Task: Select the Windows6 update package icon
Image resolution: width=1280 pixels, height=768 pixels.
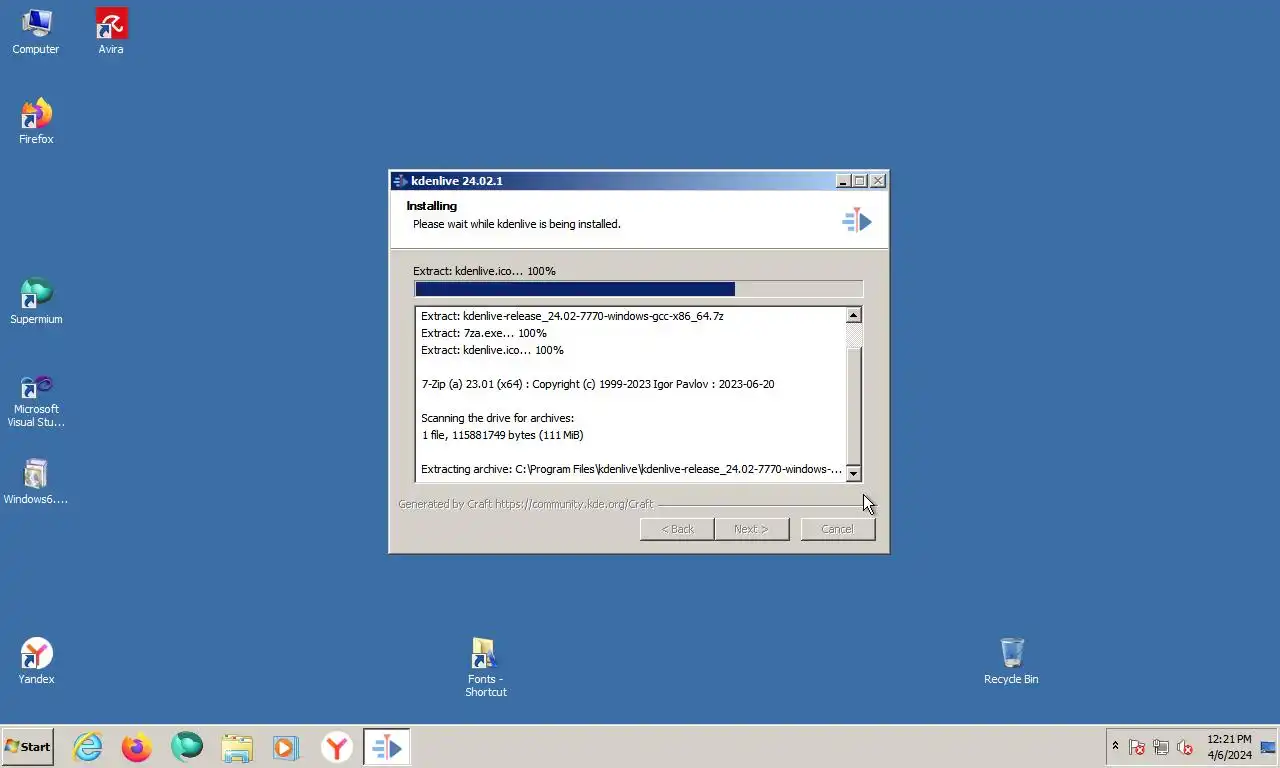Action: pos(36,482)
